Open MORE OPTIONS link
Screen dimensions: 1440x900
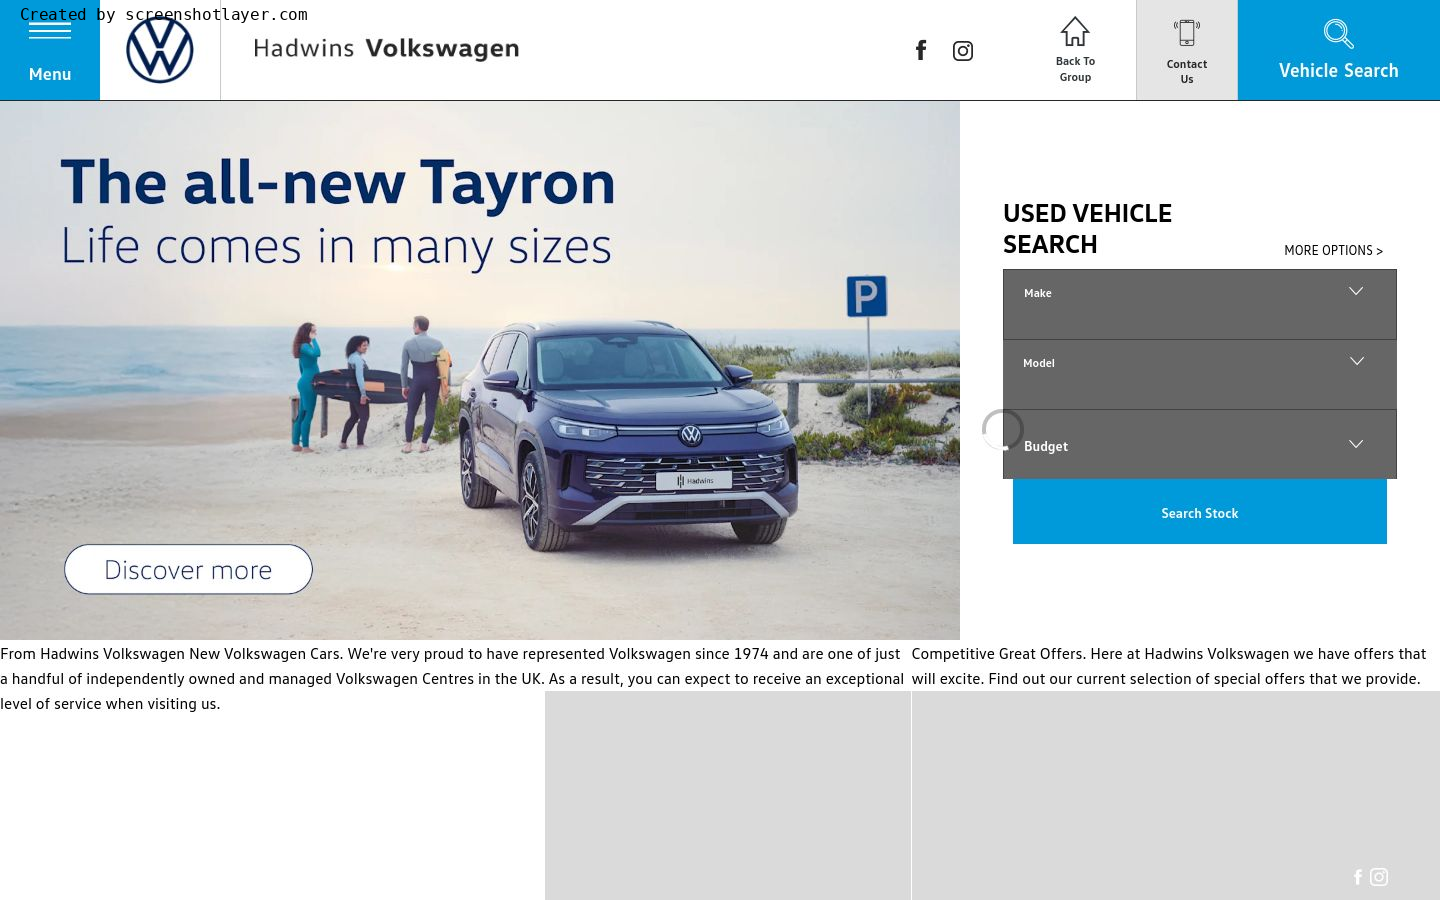coord(1333,251)
